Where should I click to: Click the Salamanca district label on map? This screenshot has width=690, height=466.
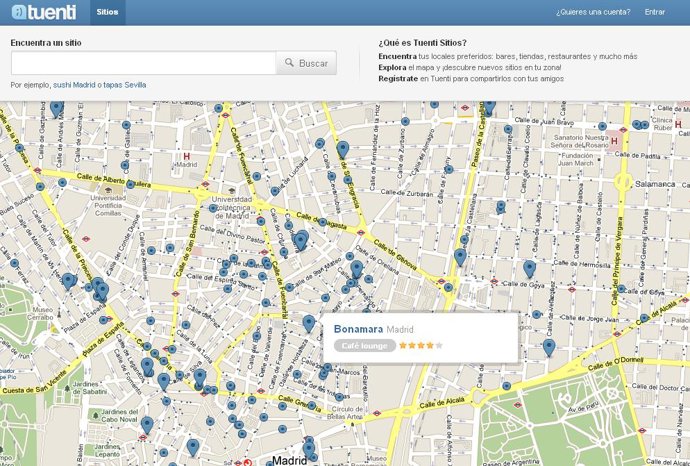(657, 185)
